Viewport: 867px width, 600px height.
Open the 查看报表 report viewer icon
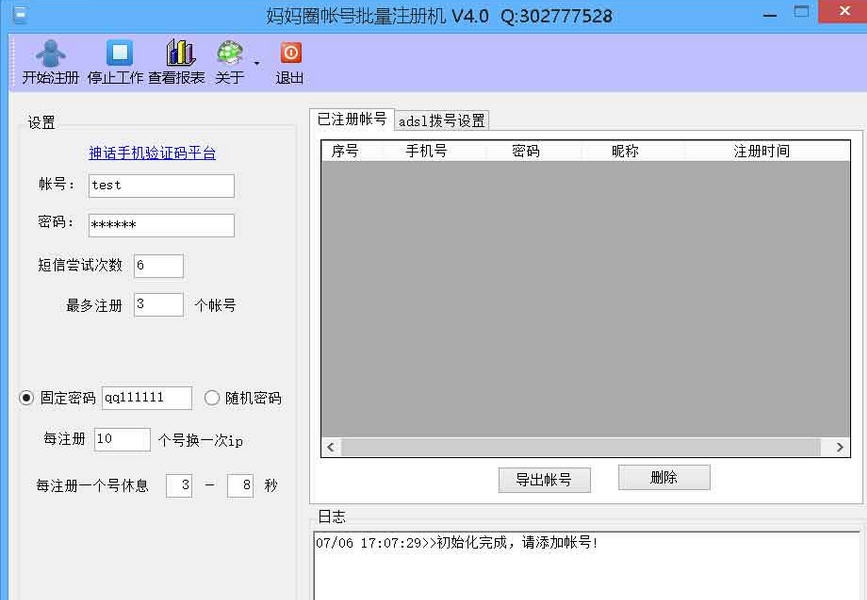(178, 60)
